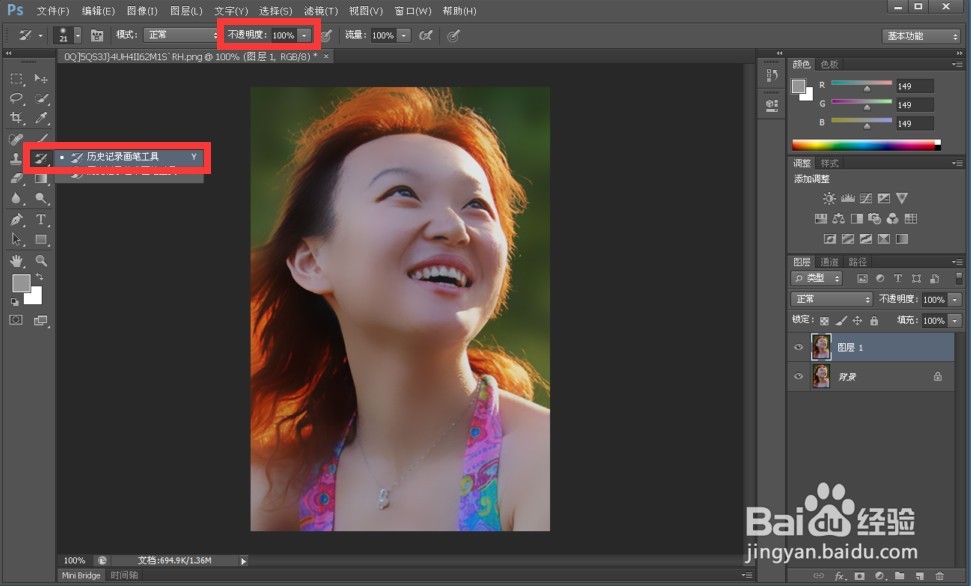Select the Path Selection tool

[16, 239]
